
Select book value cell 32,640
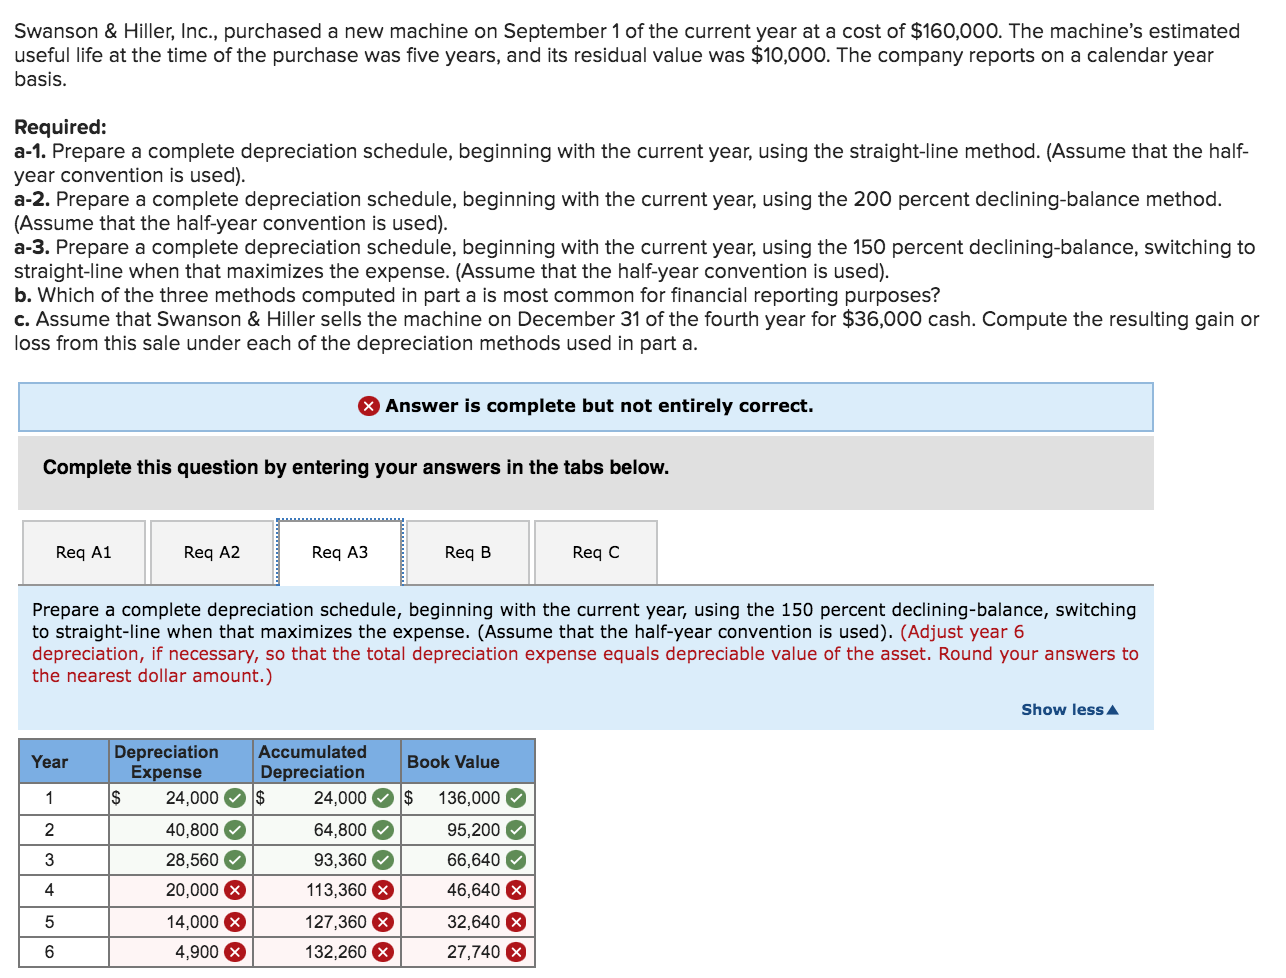point(468,922)
